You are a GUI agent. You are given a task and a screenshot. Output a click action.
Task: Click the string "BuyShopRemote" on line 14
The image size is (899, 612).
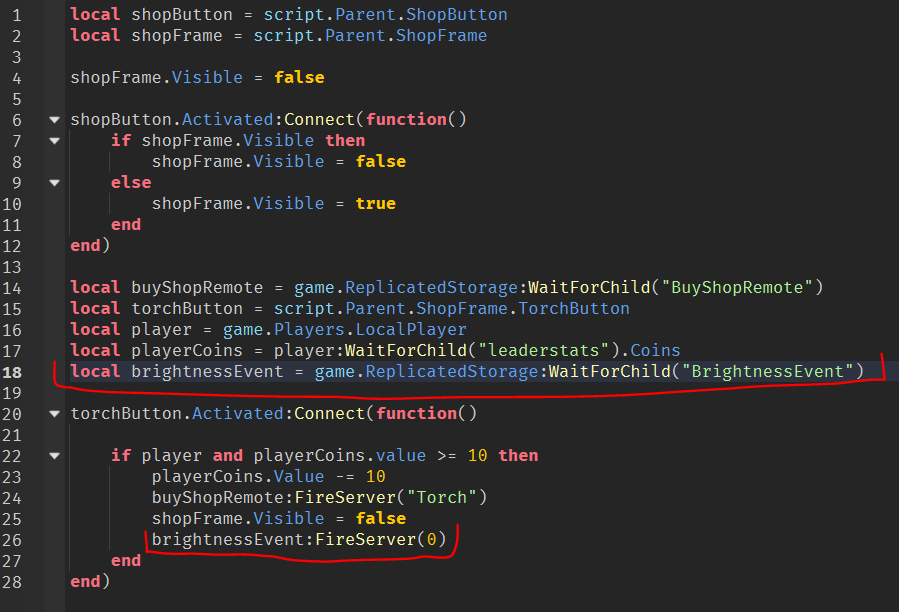point(737,287)
